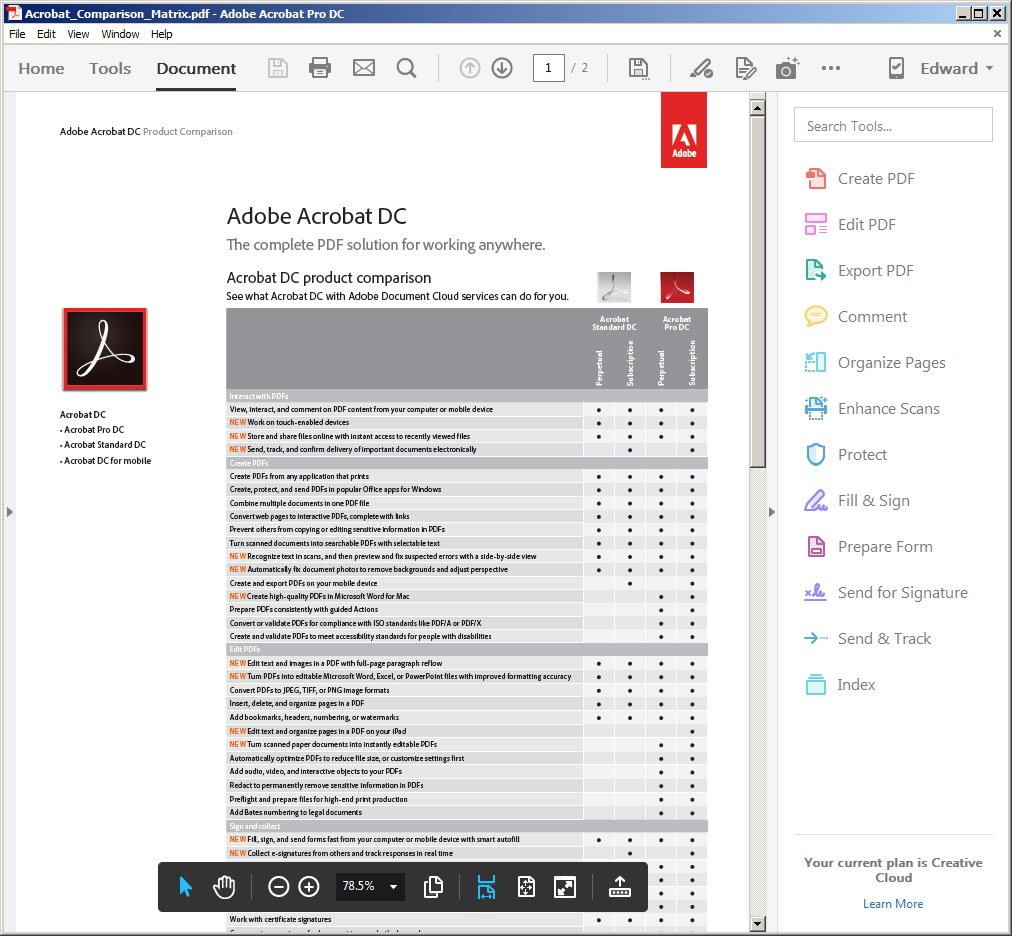Open more tools three-dots icon
Viewport: 1012px width, 936px height.
point(831,68)
